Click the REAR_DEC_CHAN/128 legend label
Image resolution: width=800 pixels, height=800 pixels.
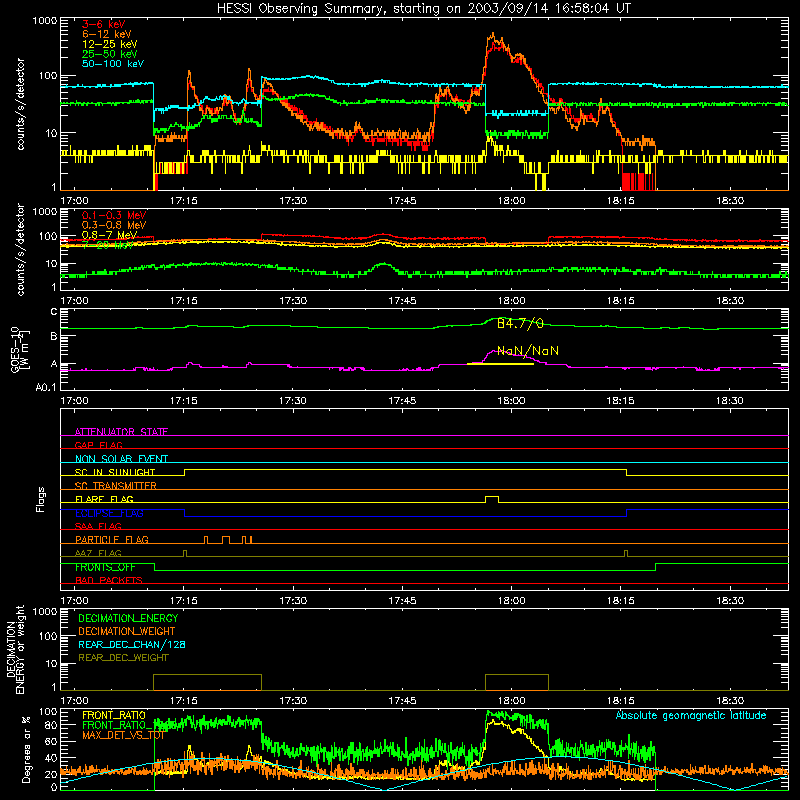tap(132, 644)
